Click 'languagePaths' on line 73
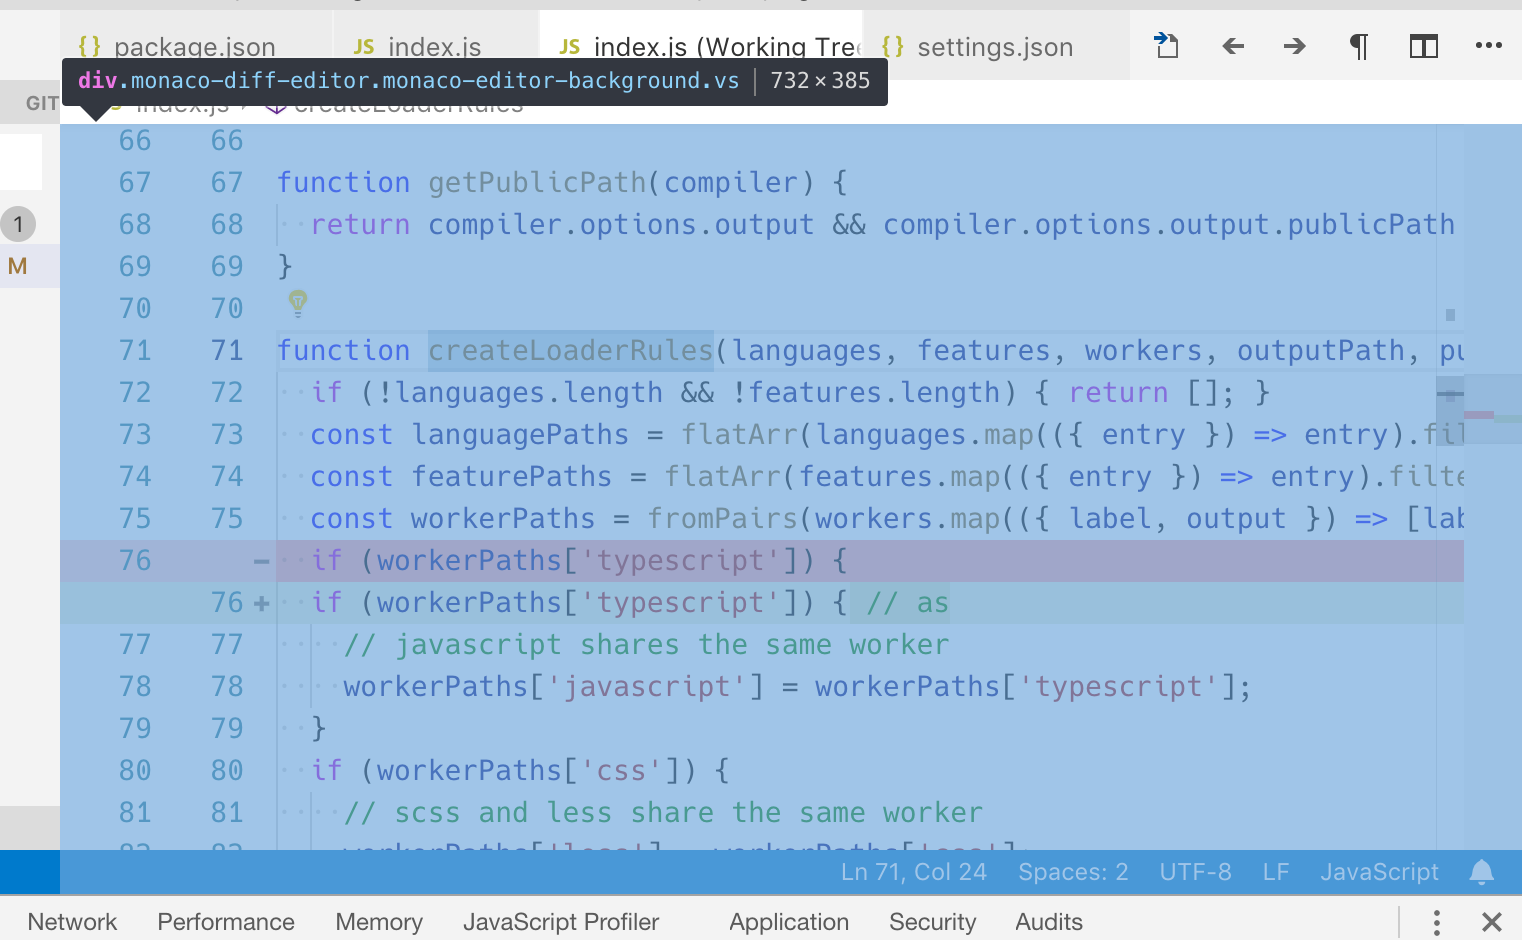 point(520,435)
